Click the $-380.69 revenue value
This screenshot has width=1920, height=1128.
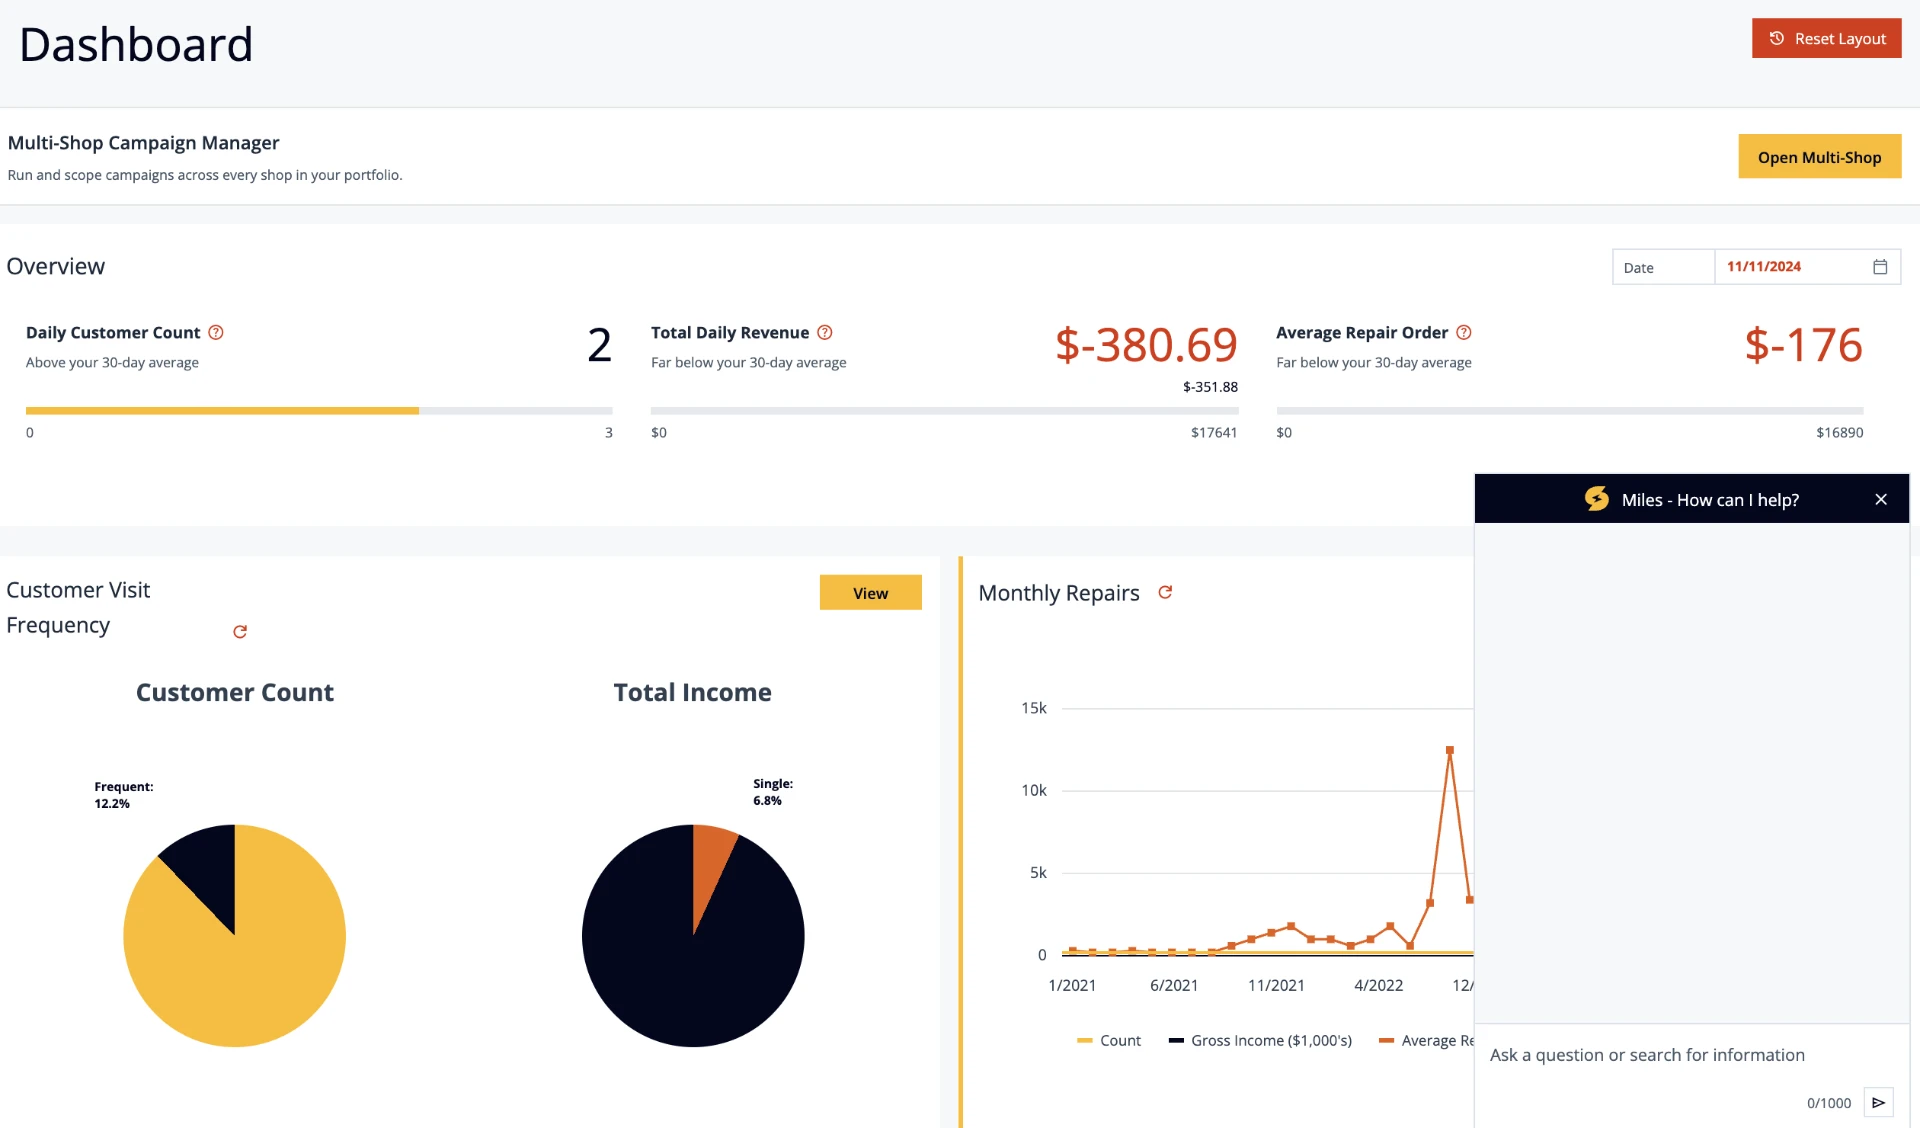1146,345
